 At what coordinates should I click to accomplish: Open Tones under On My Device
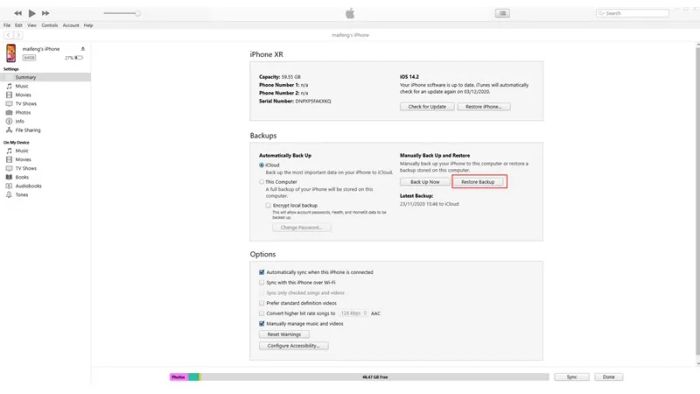tap(21, 195)
